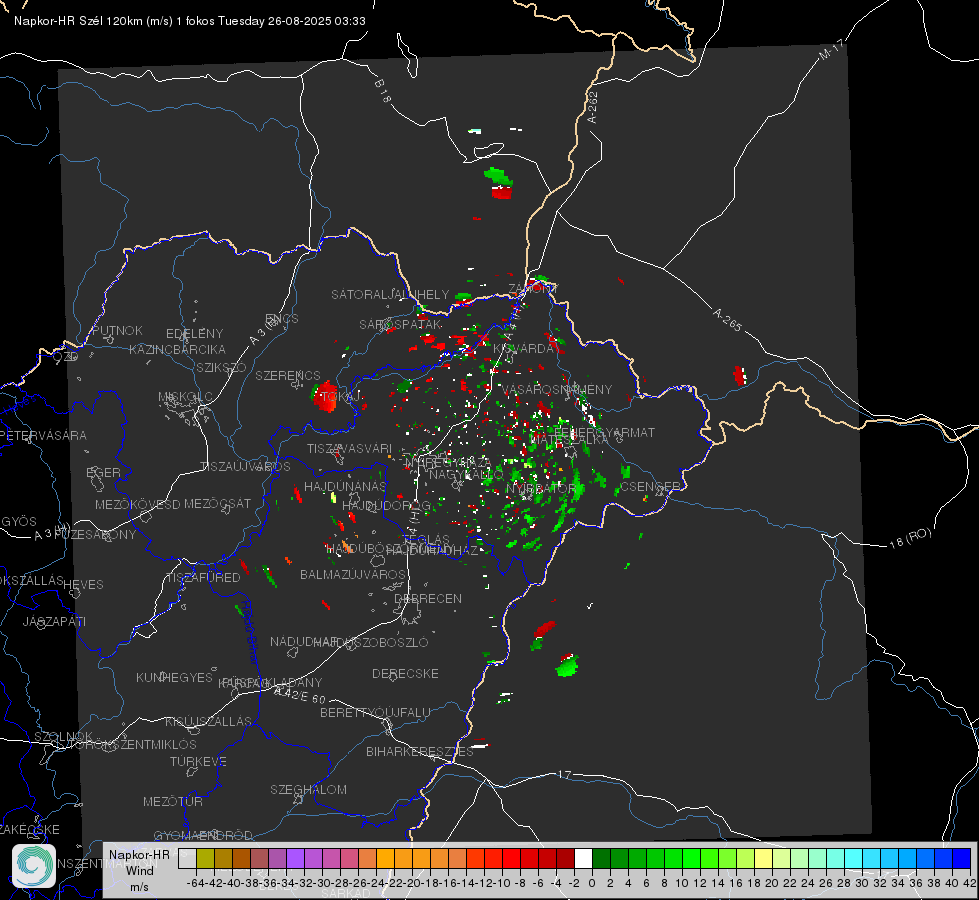Click the olive swatch above the -64 label
Viewport: 979px width, 900px height.
tap(205, 858)
